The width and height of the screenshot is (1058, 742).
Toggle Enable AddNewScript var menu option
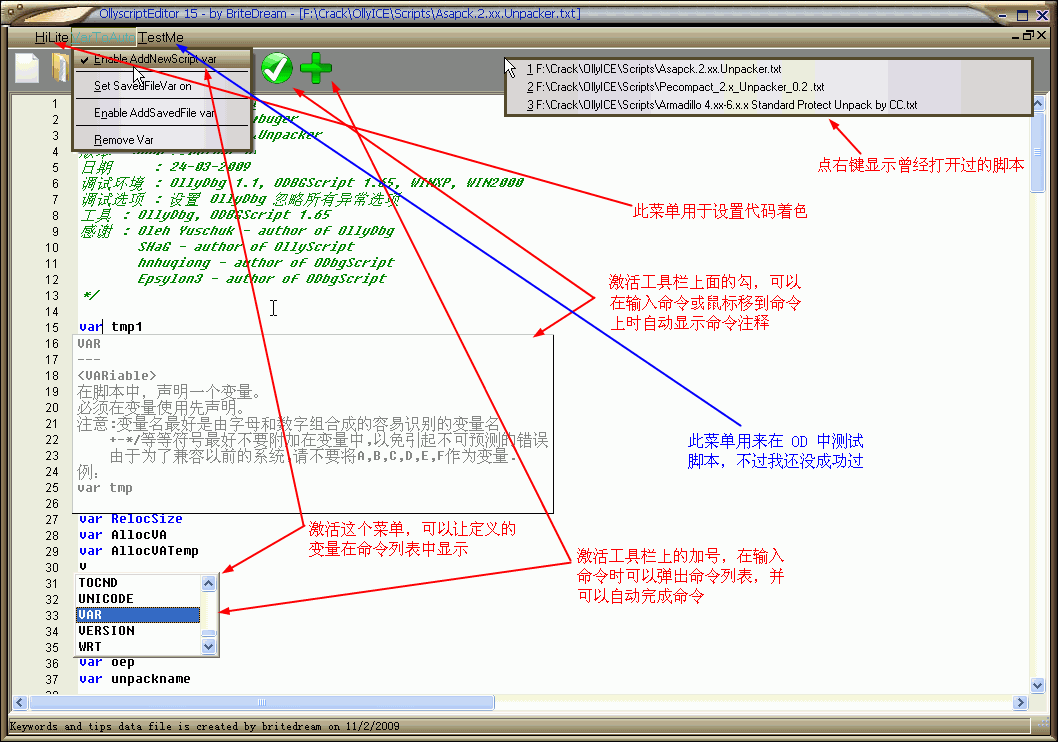pos(161,59)
